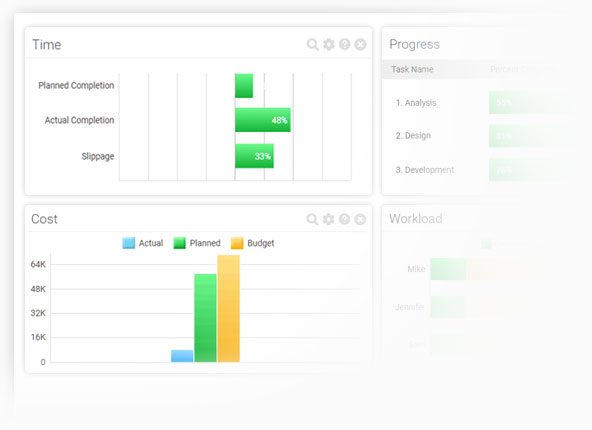This screenshot has height=430, width=592.
Task: Close the Time widget with X icon
Action: pos(361,45)
